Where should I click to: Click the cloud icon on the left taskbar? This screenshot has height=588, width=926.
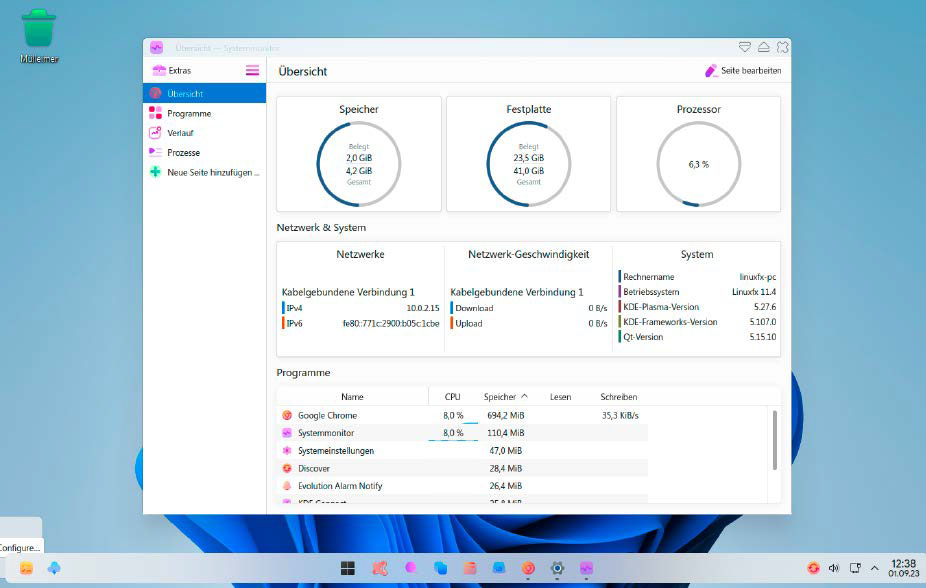[x=54, y=568]
